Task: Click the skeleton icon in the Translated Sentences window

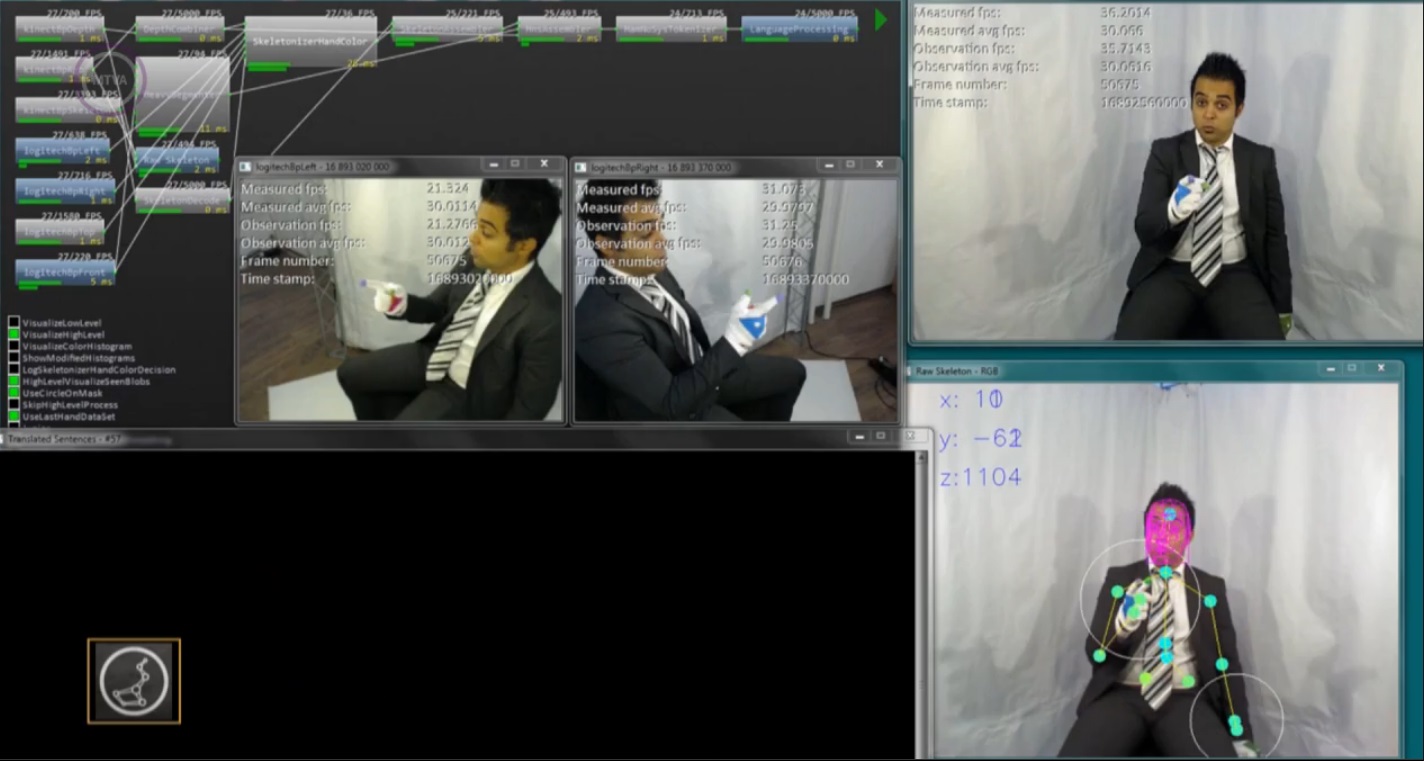Action: (134, 681)
